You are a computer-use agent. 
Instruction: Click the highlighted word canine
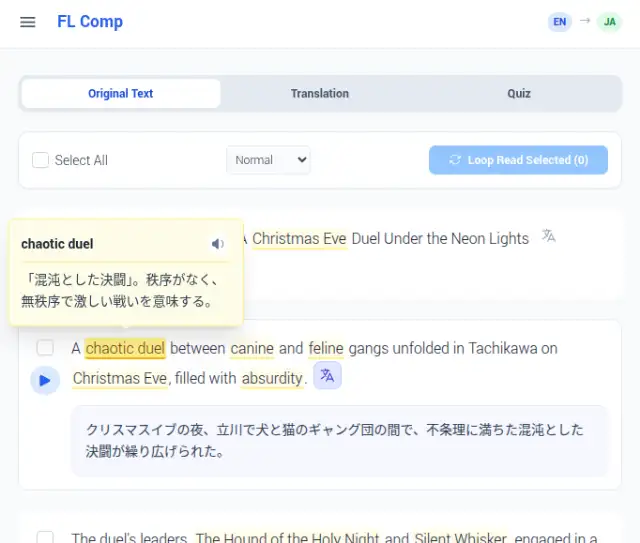pos(252,349)
